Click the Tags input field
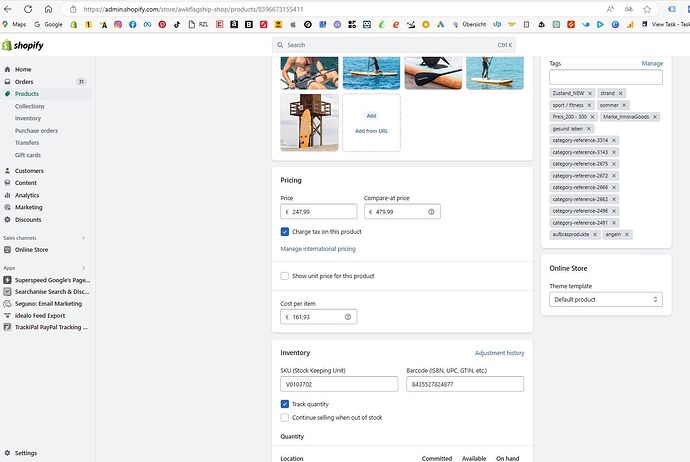 (x=606, y=77)
